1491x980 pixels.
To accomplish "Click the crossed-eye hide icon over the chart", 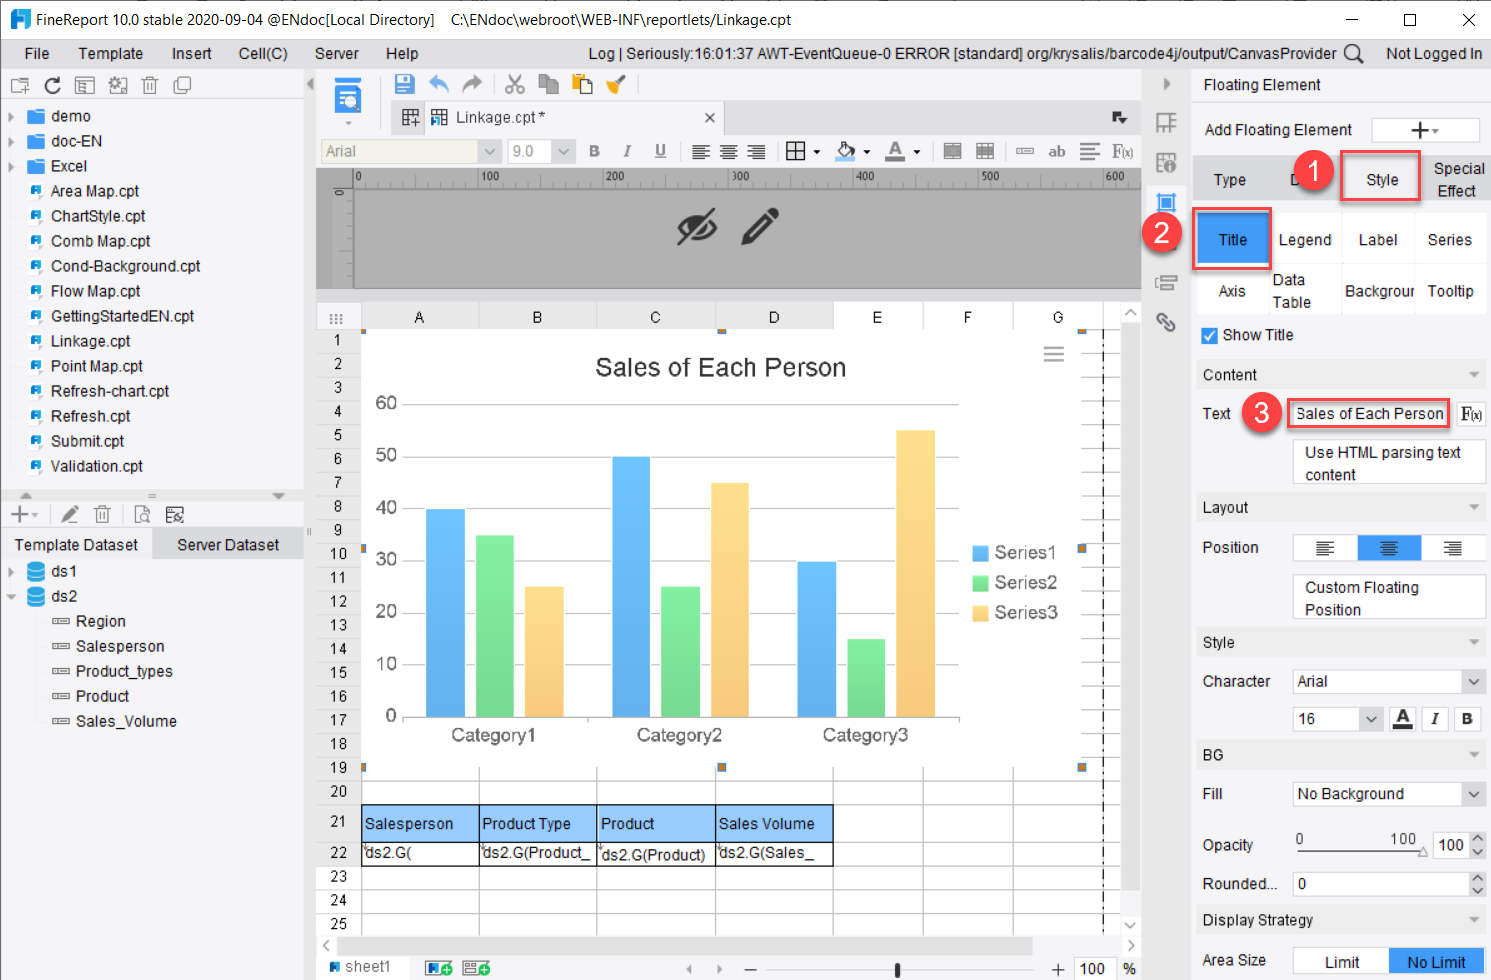I will [697, 227].
